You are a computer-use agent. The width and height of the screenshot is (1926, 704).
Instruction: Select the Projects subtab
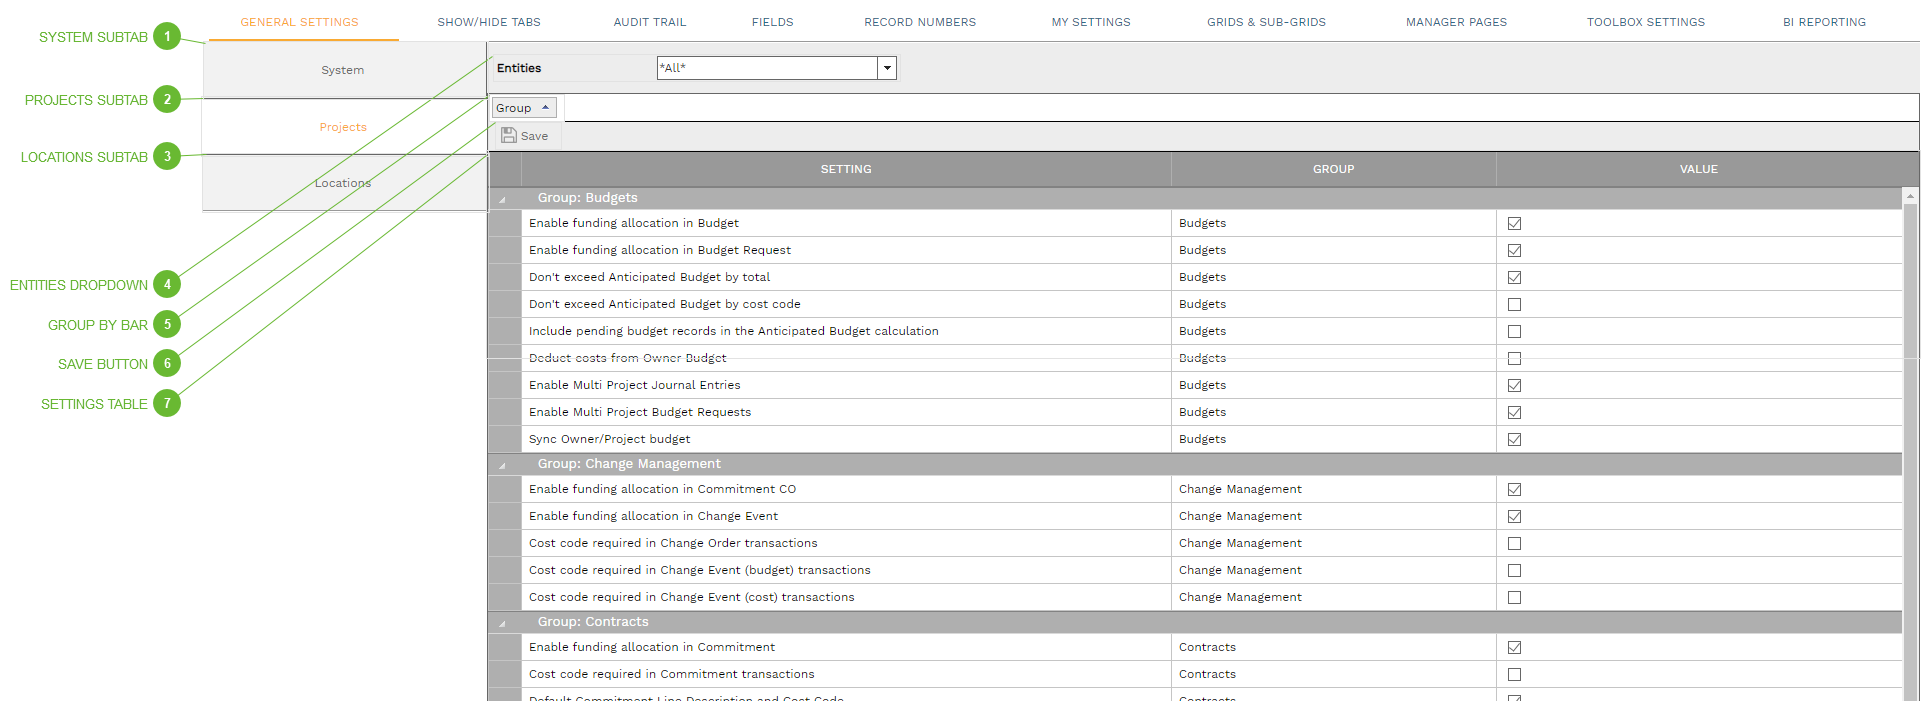click(344, 127)
